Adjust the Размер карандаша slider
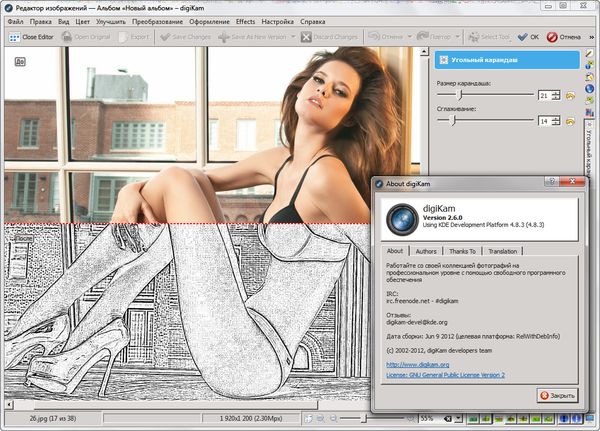This screenshot has width=600, height=431. pyautogui.click(x=485, y=95)
